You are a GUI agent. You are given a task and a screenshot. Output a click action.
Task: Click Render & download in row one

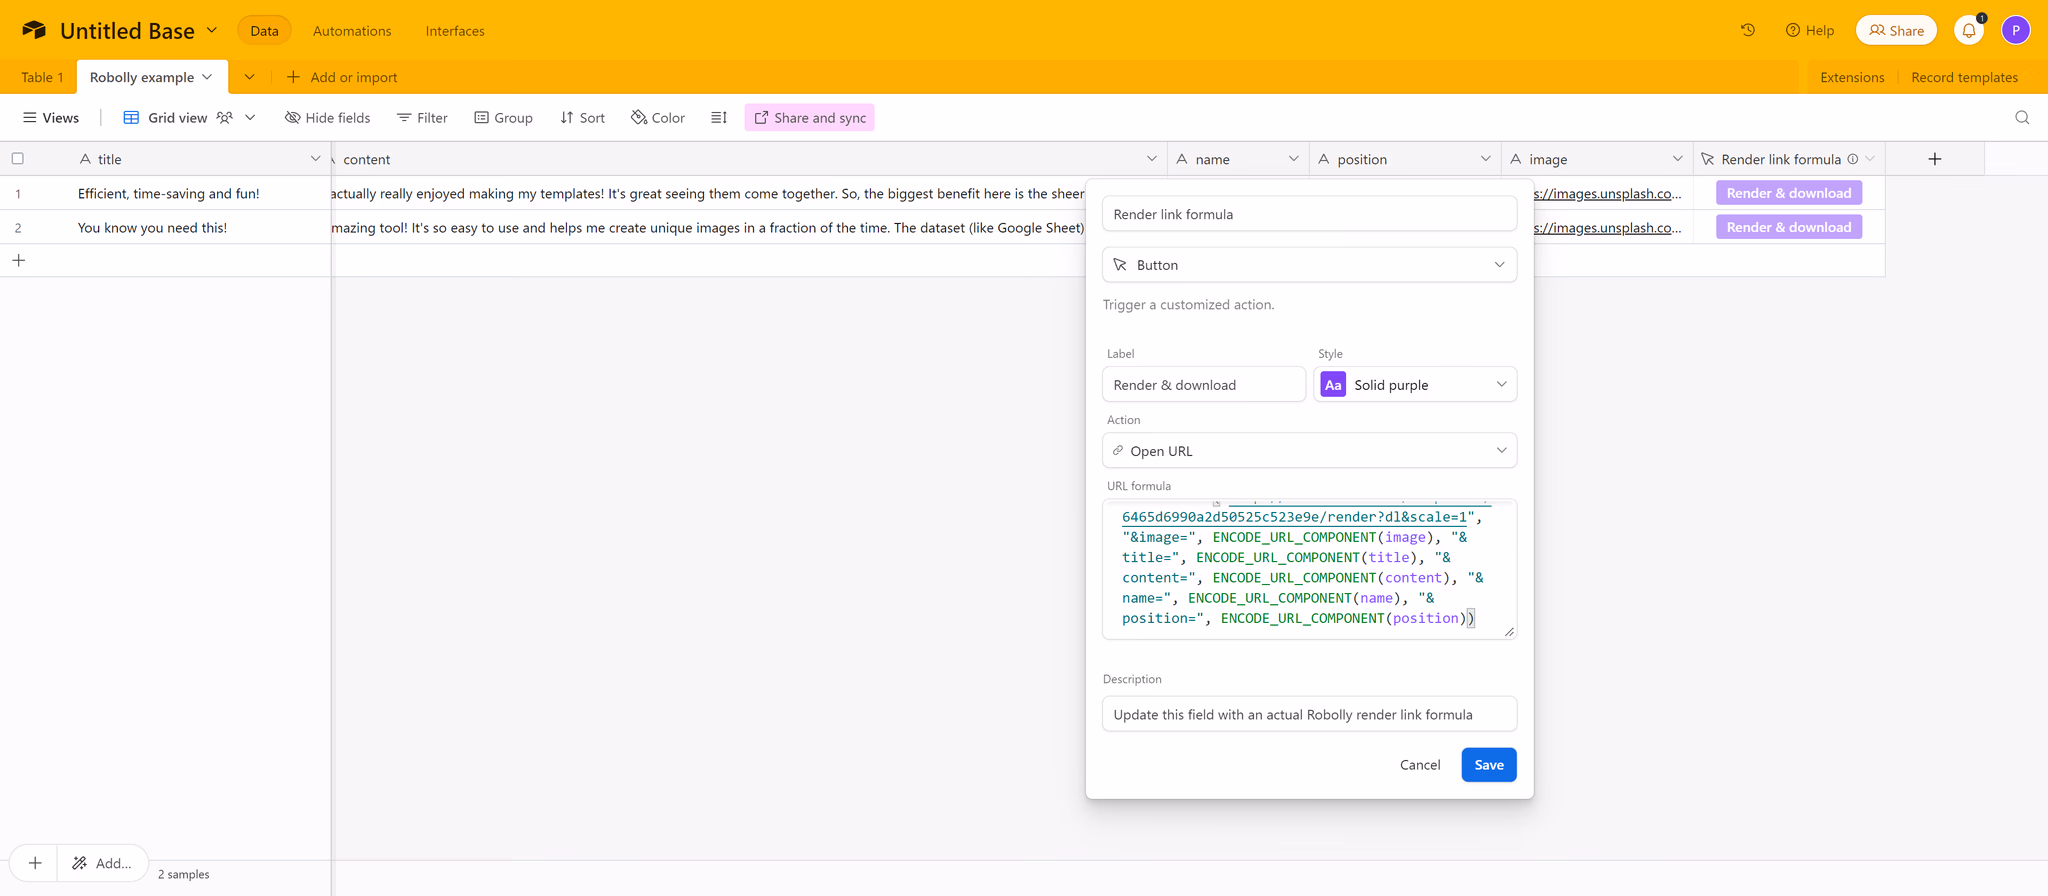1788,193
